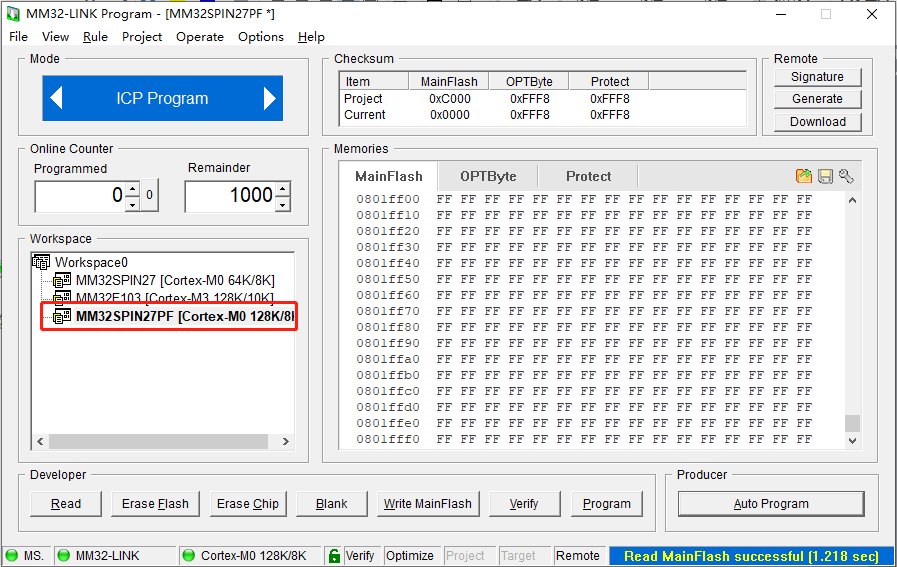Viewport: 897px width, 567px height.
Task: Click the Erase Flash button
Action: 155,503
